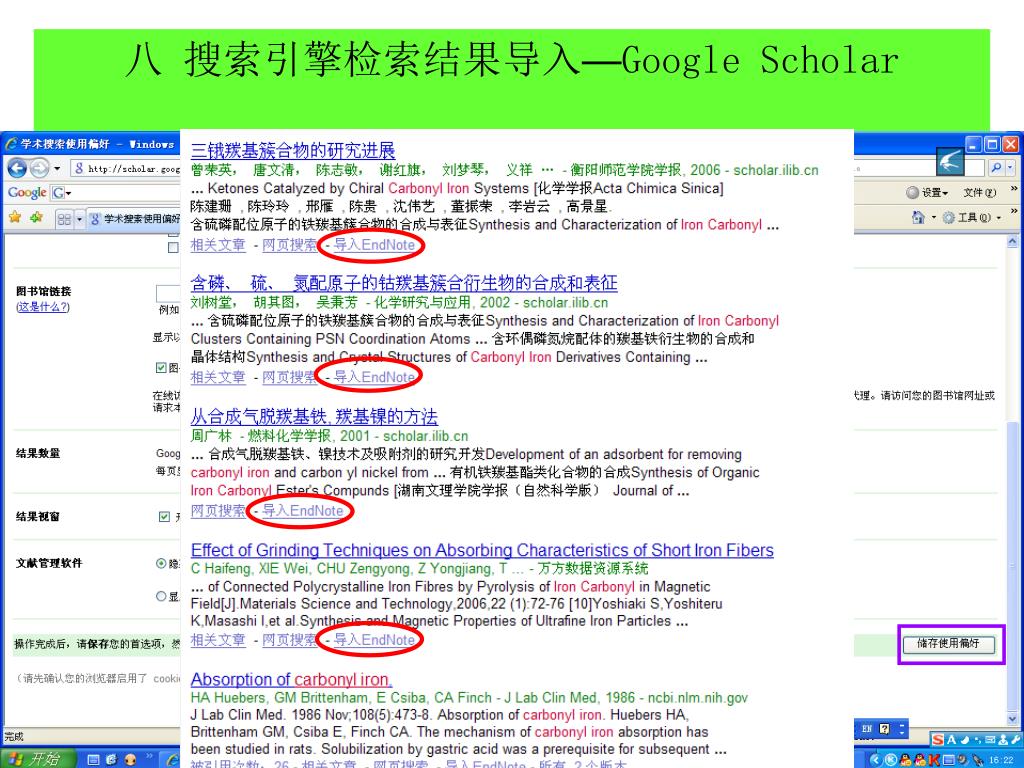Toggle the 结果视窗 checkbox
The image size is (1024, 768).
click(165, 517)
